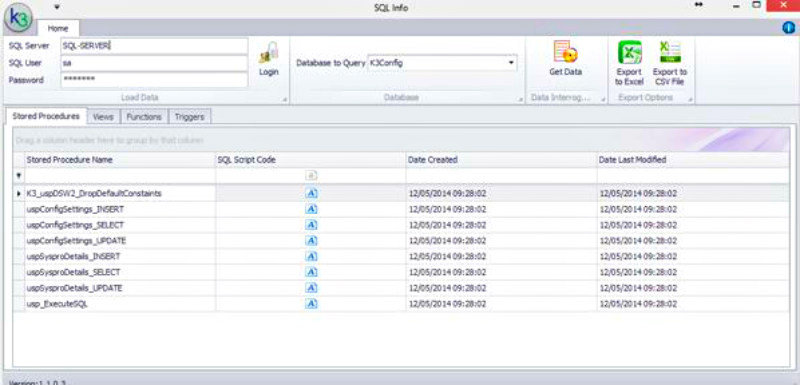Click the Export to Excel icon
The width and height of the screenshot is (800, 385).
click(630, 53)
